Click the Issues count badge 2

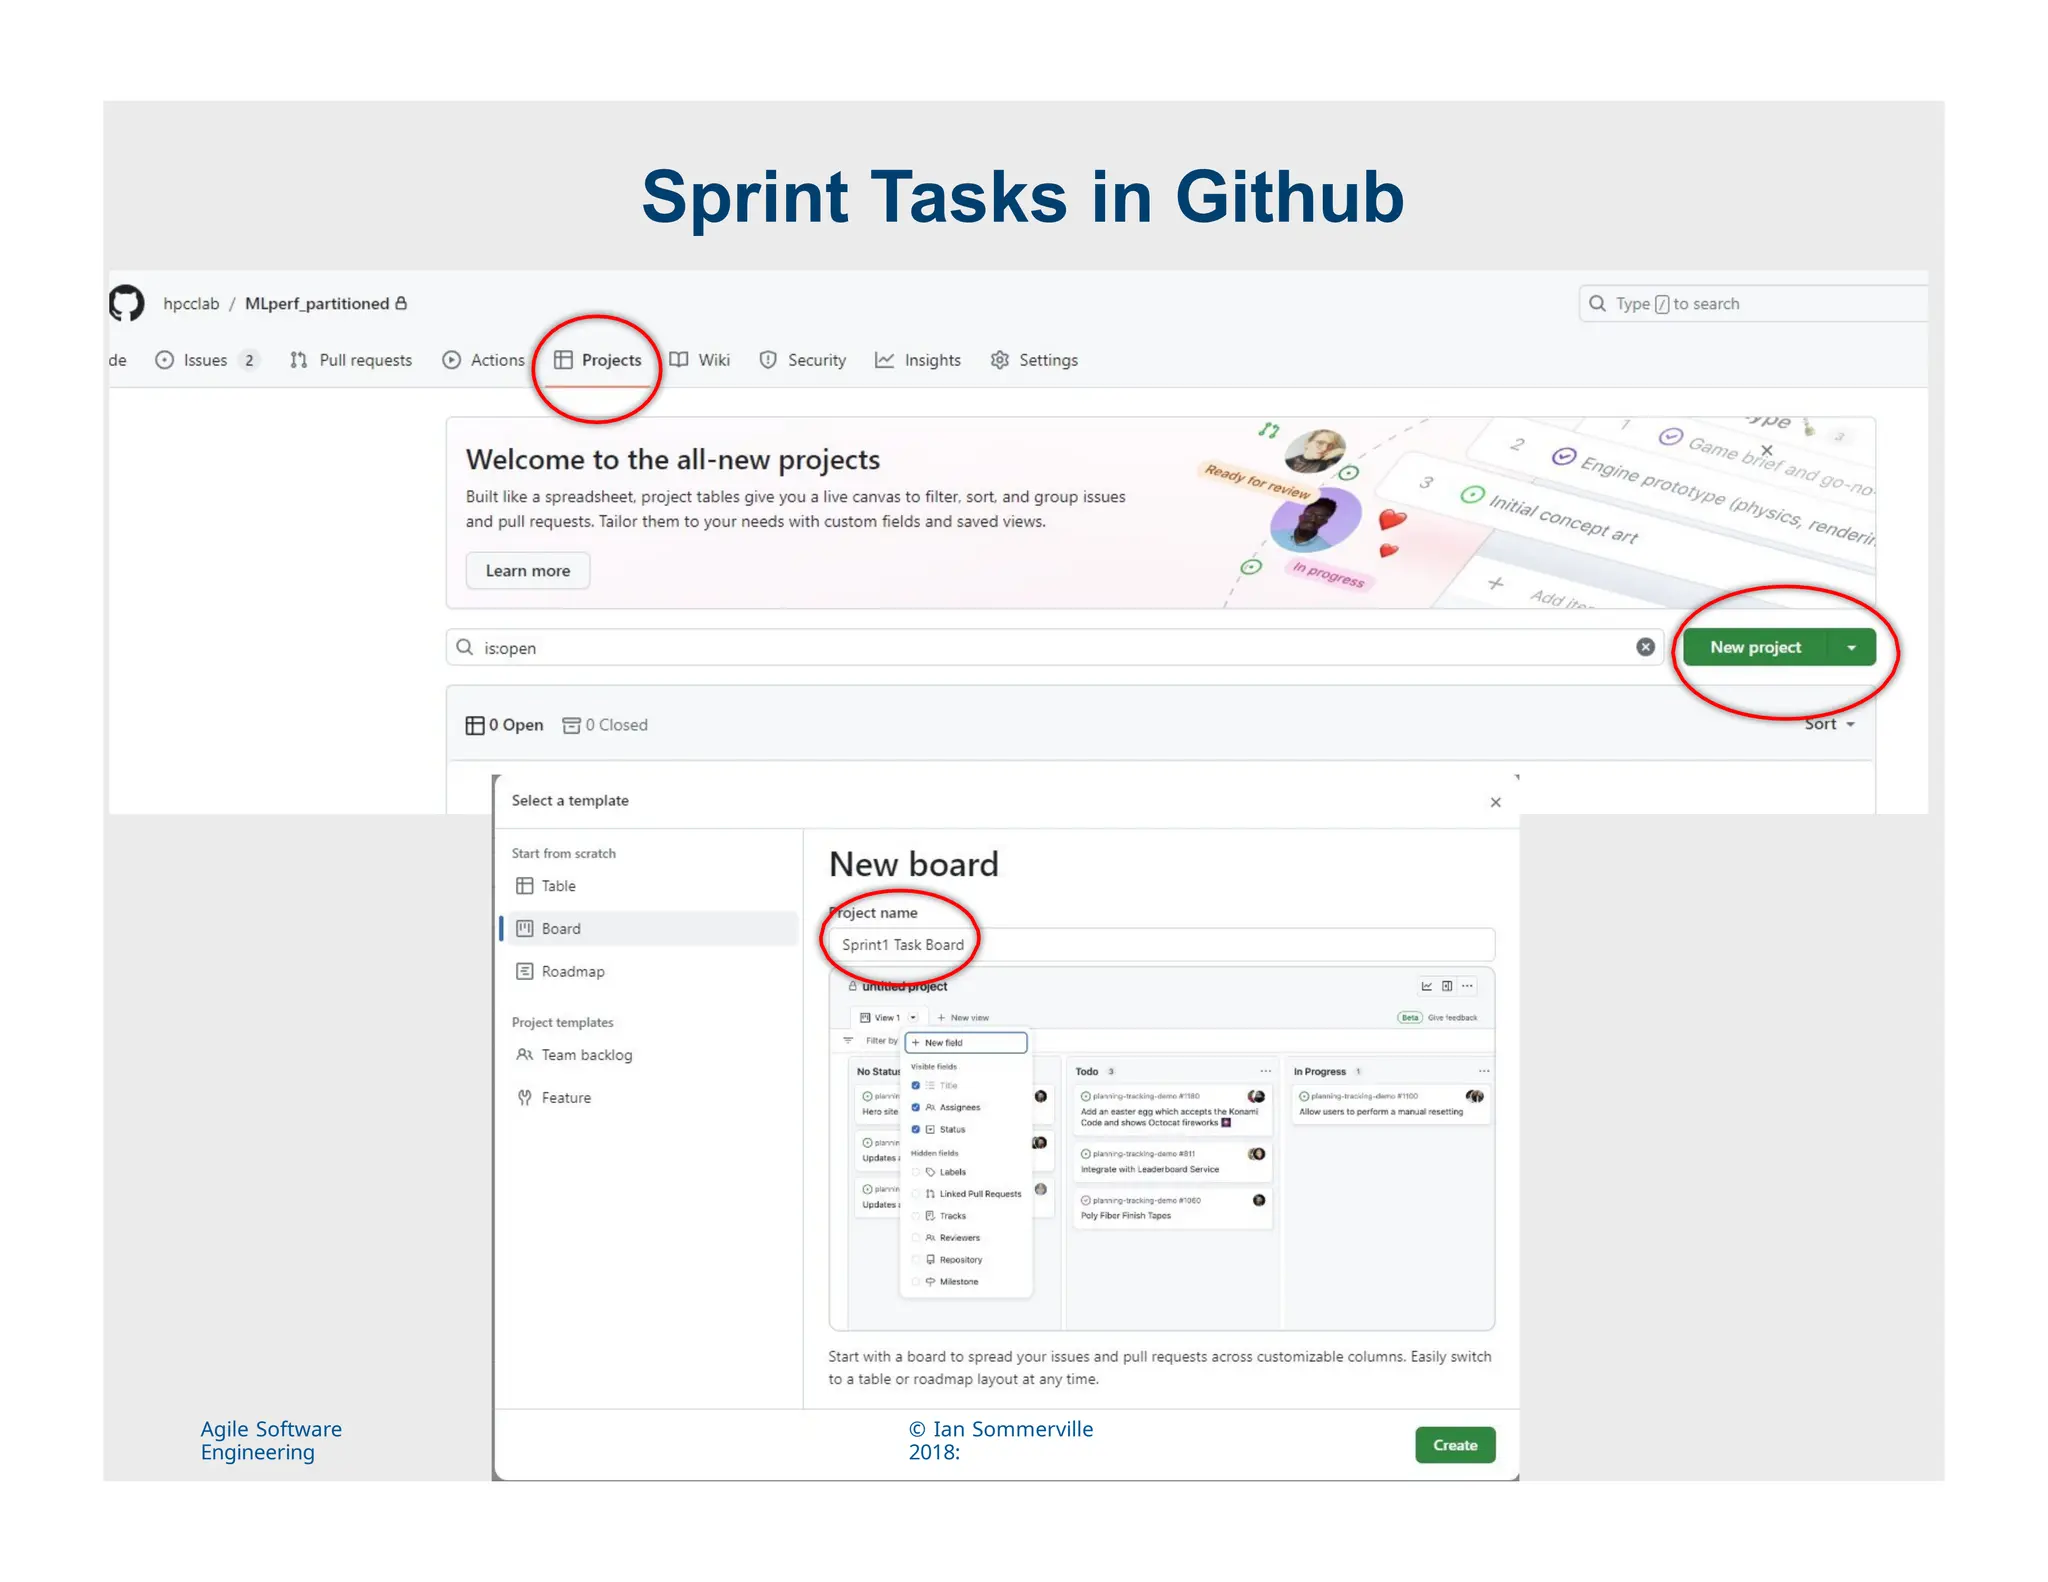coord(249,360)
